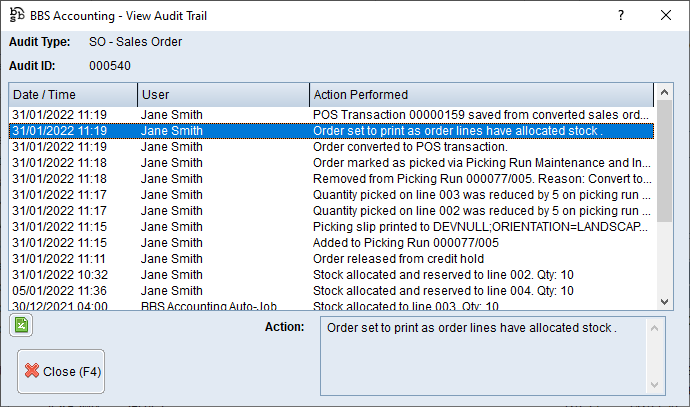
Task: Click the Action text box up arrow
Action: [x=656, y=327]
